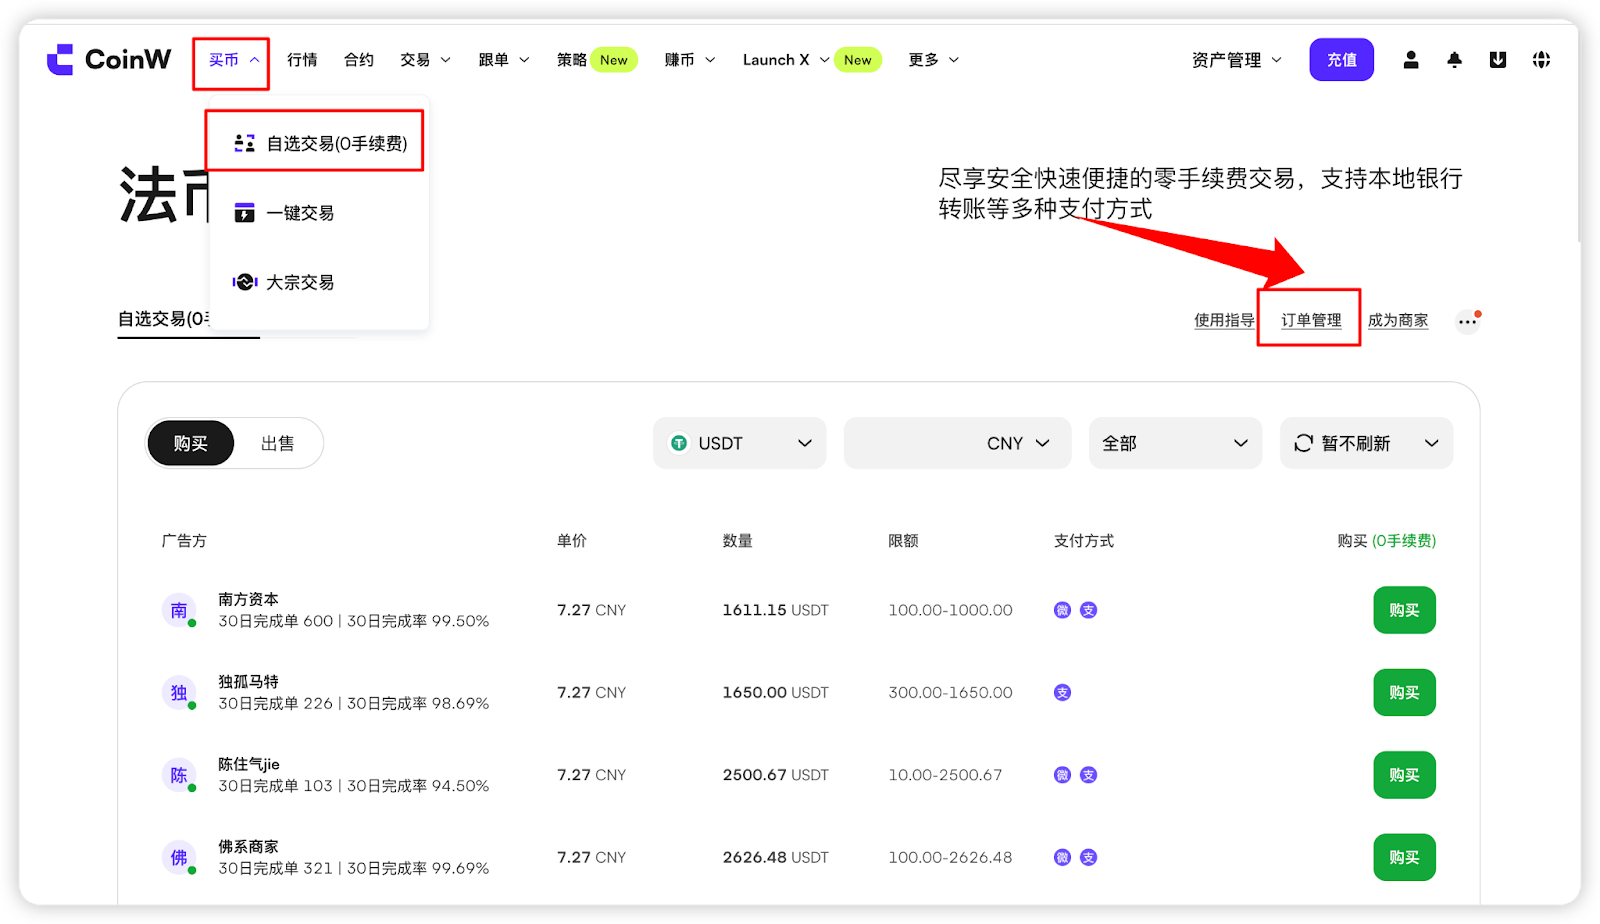The width and height of the screenshot is (1600, 924).
Task: Expand the 跟单 menu
Action: coord(503,60)
